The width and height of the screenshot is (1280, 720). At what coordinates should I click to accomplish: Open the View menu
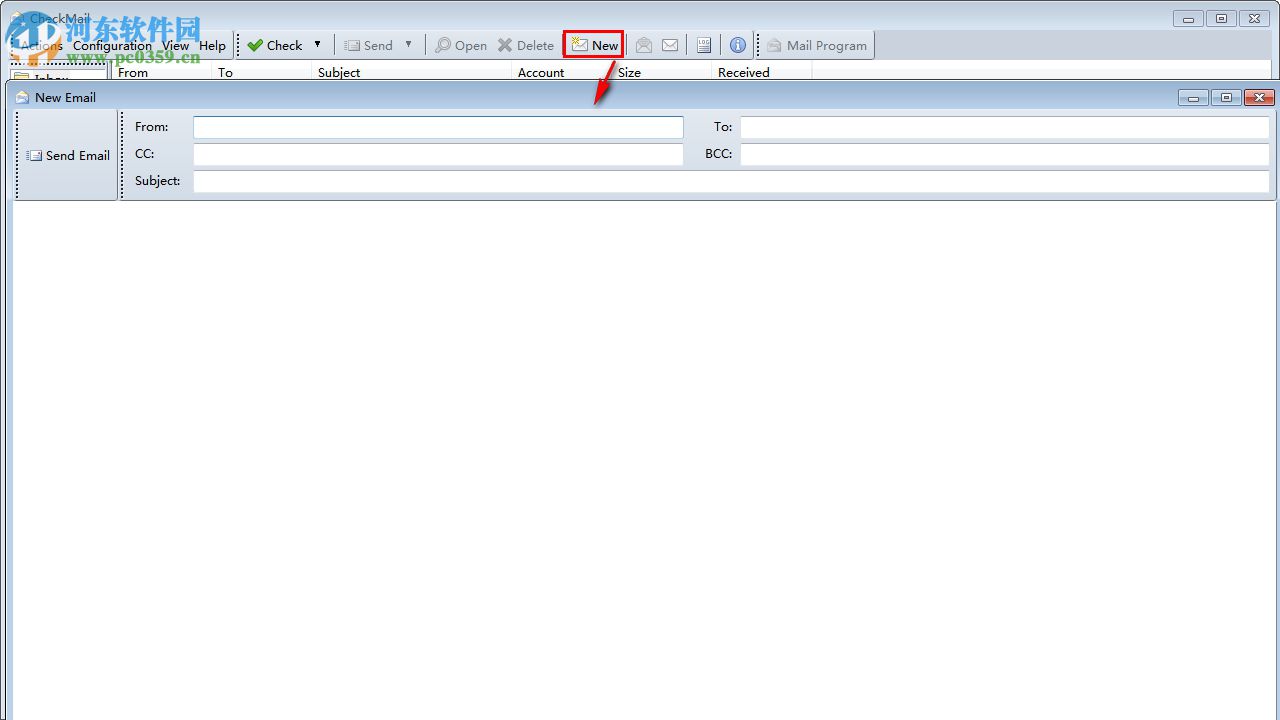175,45
